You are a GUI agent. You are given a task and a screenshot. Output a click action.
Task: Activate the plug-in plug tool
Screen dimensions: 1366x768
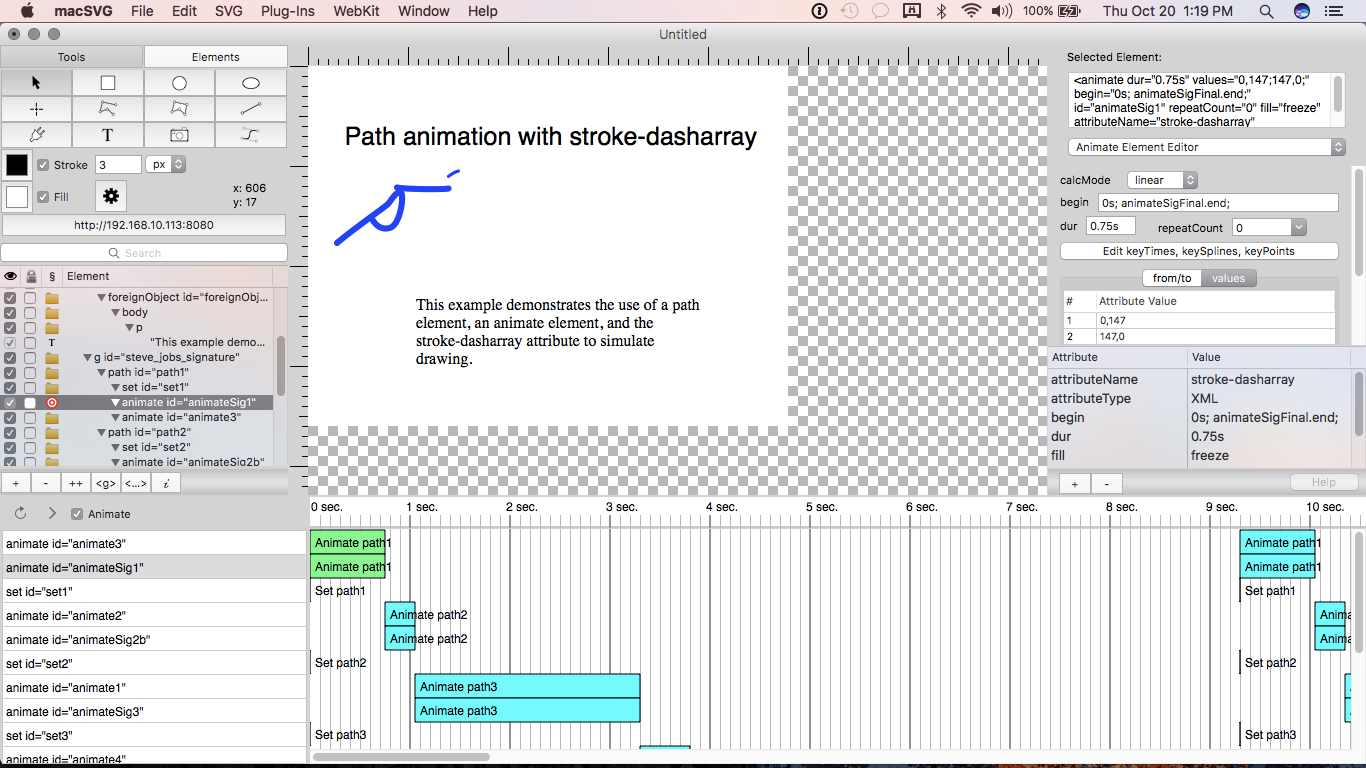pos(36,135)
